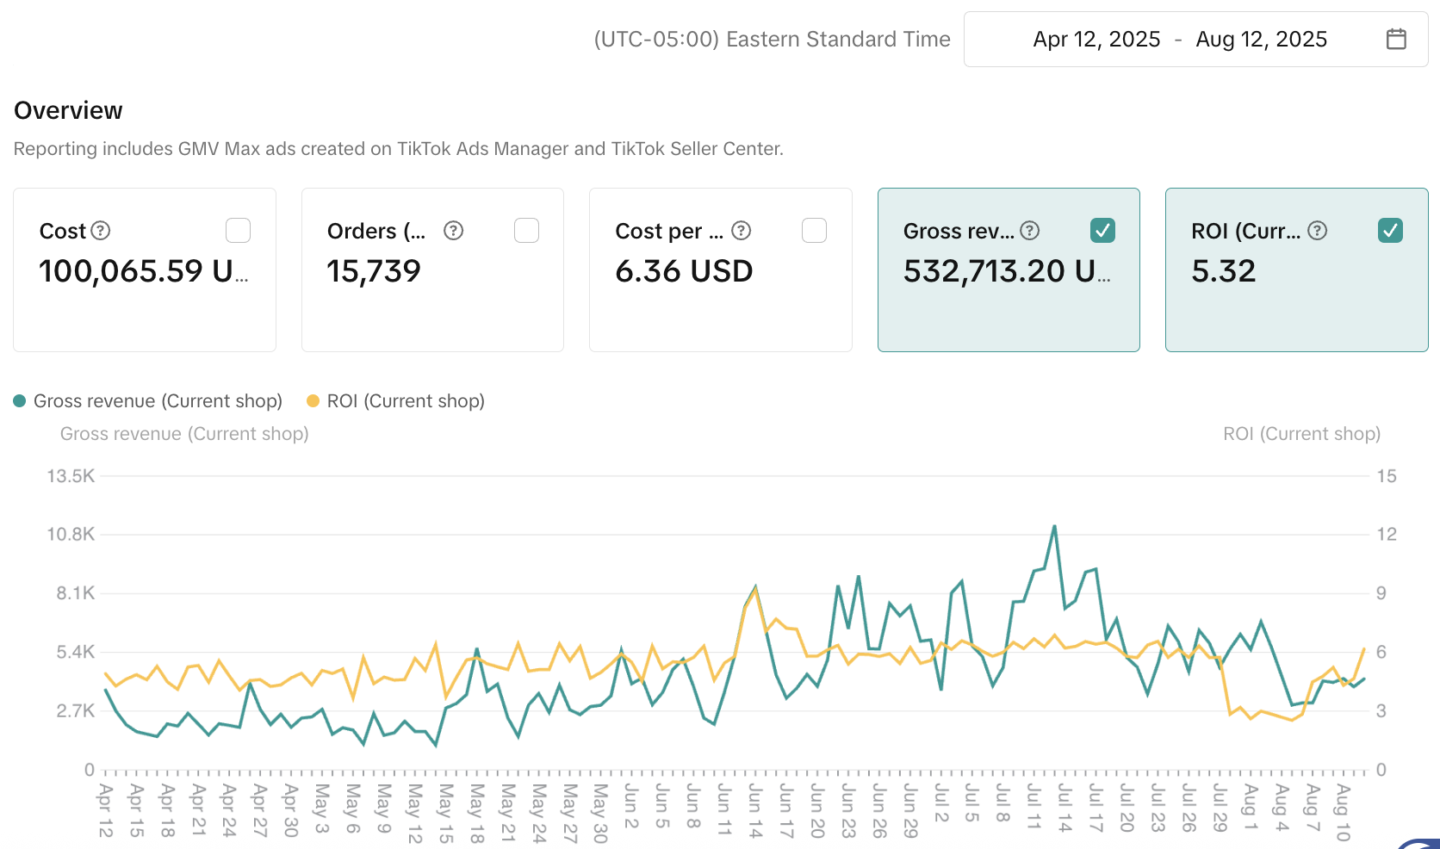Select the 100,065.59 USD Cost card
This screenshot has width=1440, height=849.
point(144,290)
